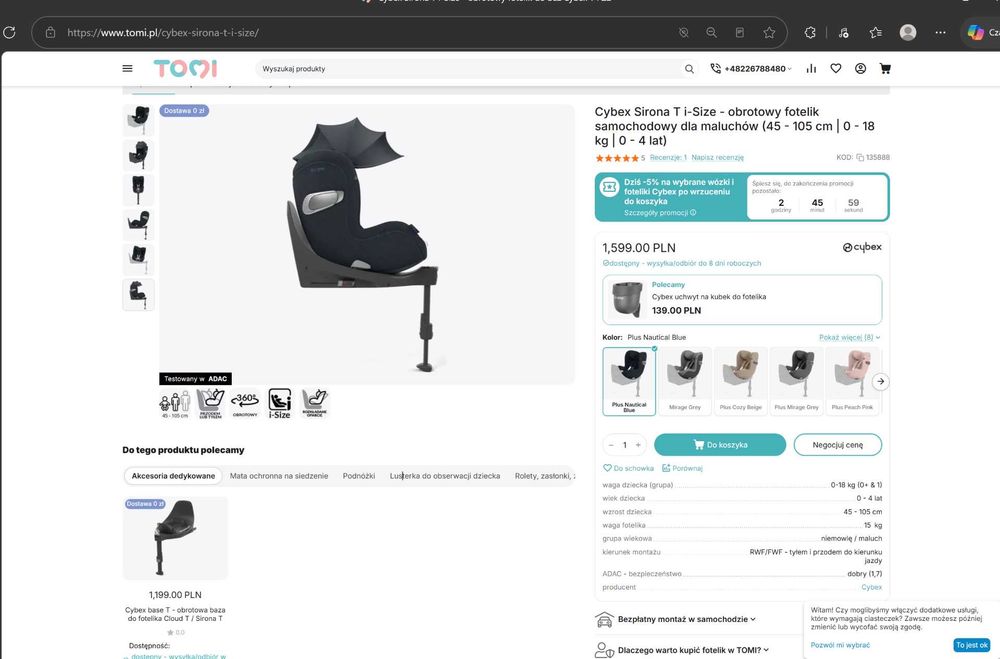
Task: Open the user account icon
Action: (860, 68)
